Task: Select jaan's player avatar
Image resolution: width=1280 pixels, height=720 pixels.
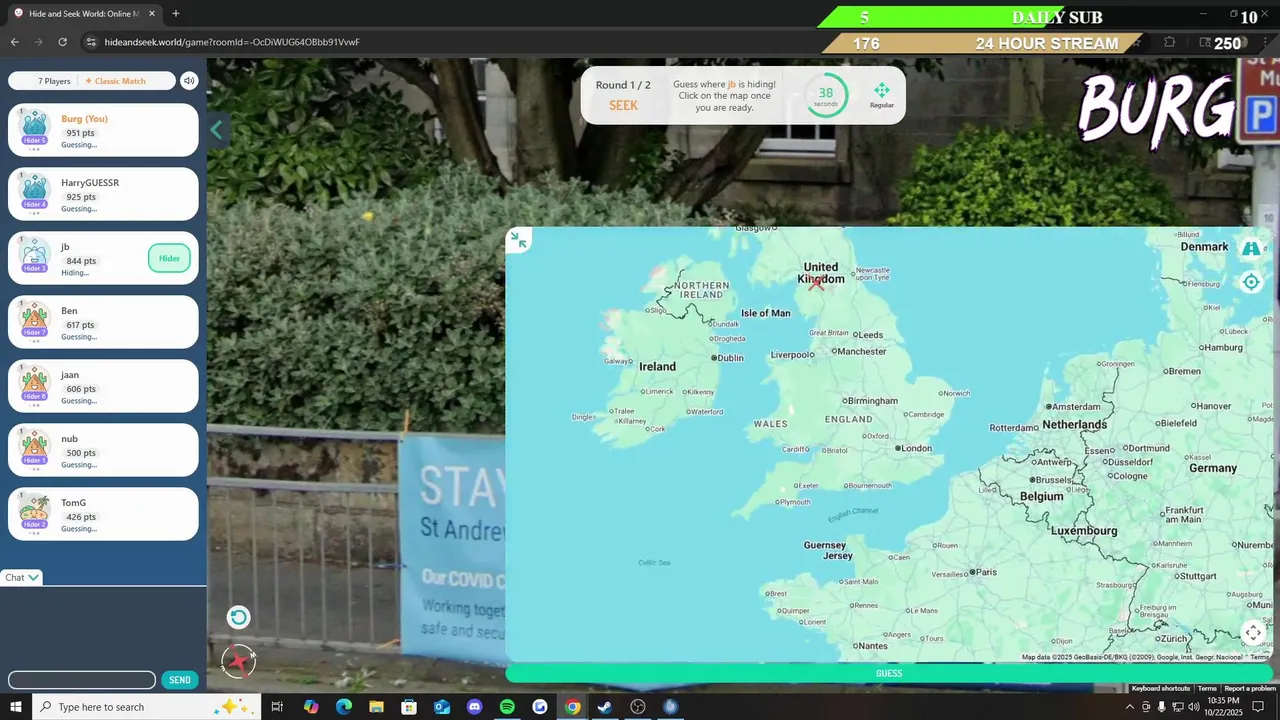Action: click(x=35, y=385)
